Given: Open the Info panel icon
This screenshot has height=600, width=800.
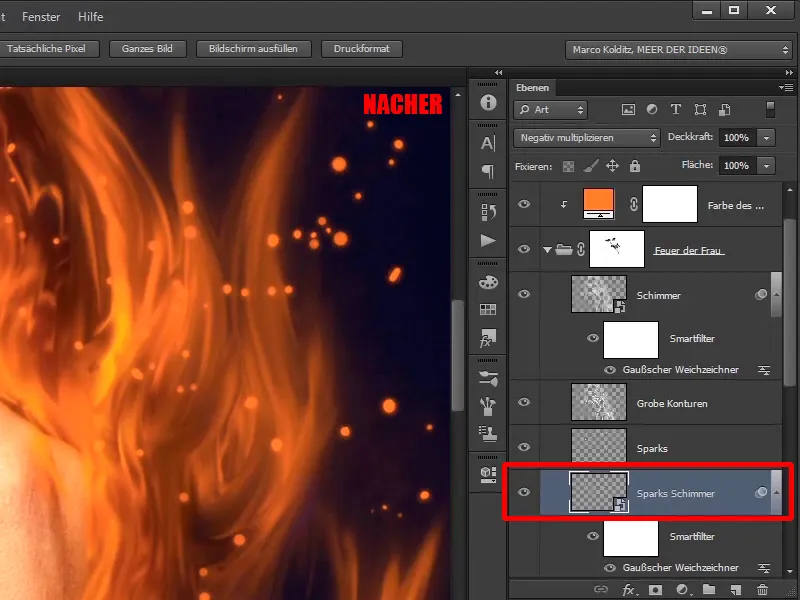Looking at the screenshot, I should [488, 103].
